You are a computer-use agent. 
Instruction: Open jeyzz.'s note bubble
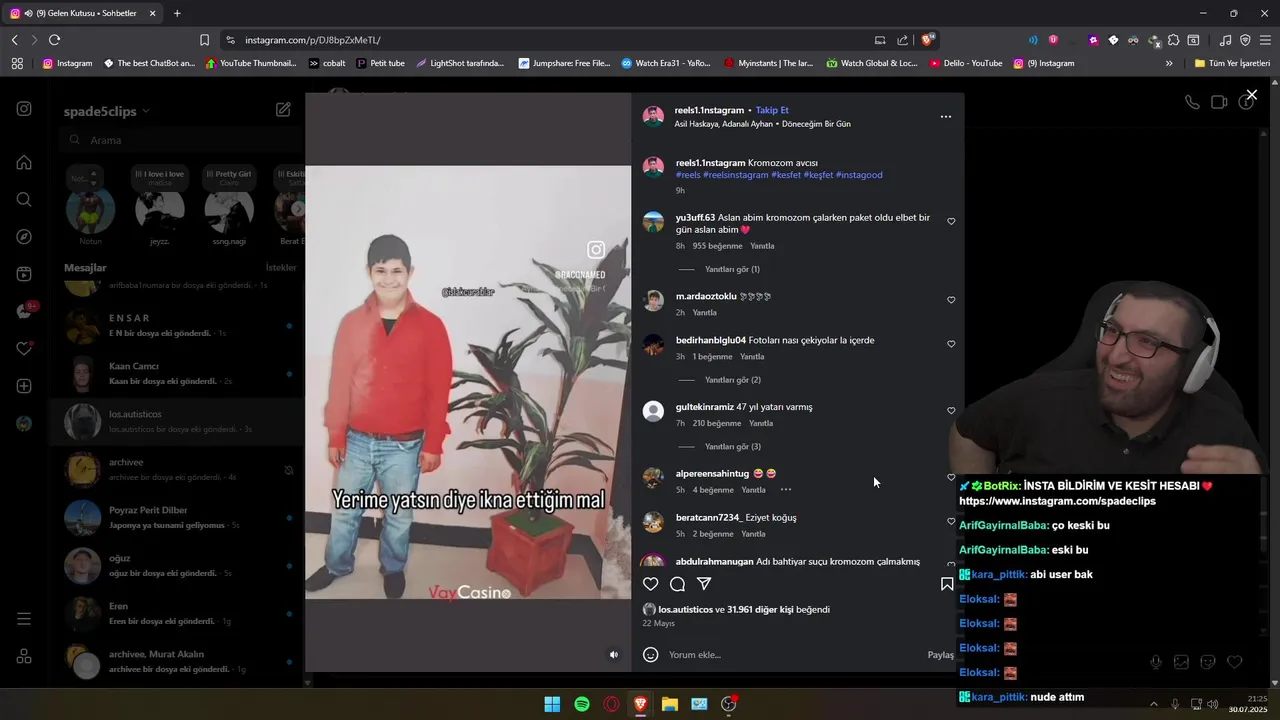160,178
